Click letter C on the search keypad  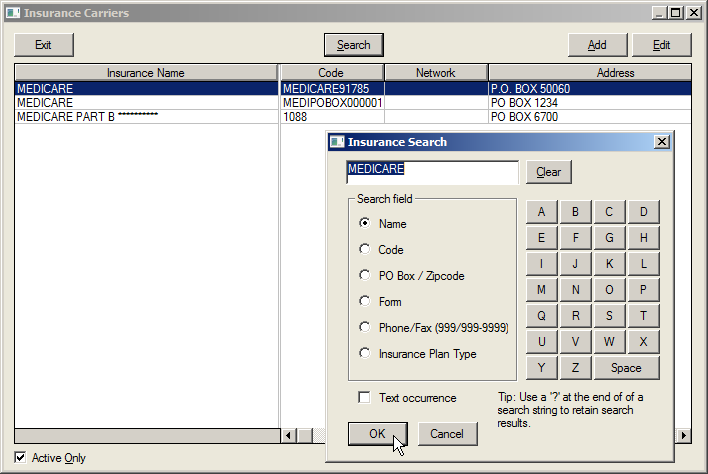pos(609,212)
